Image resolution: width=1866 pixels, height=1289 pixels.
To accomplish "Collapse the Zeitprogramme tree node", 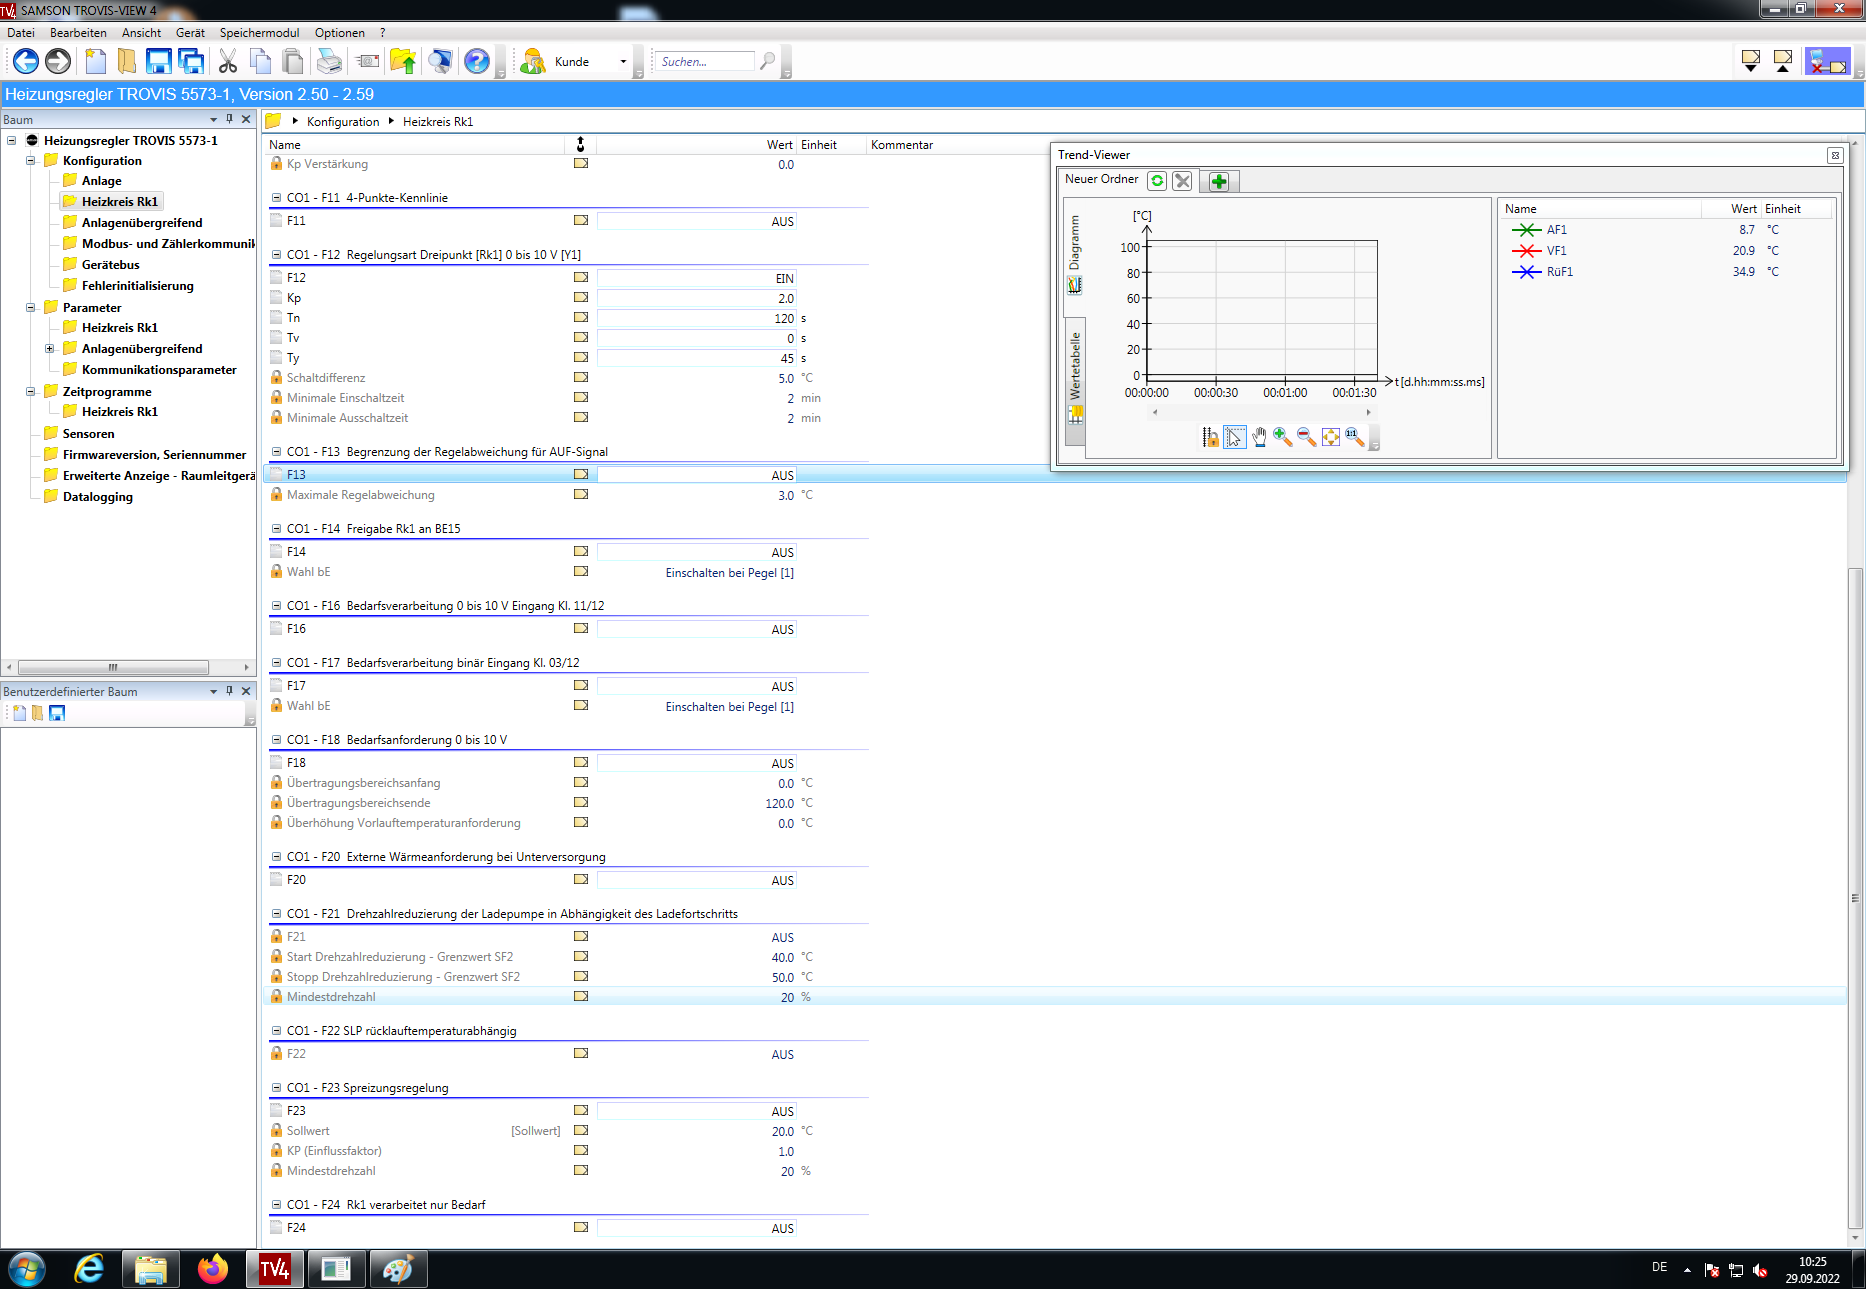I will point(31,392).
